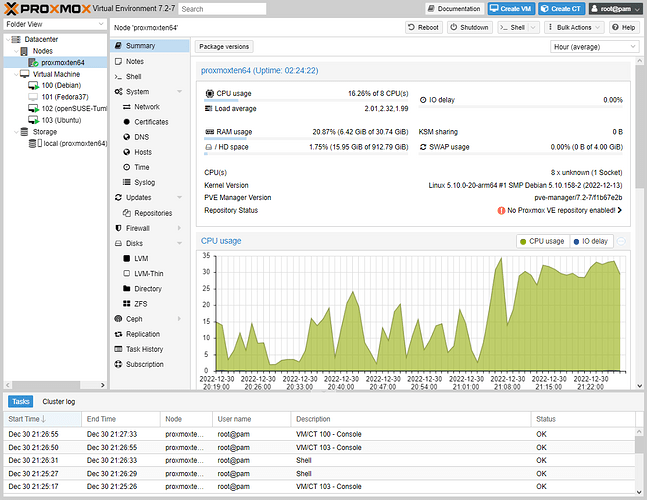Open Network settings icon
Screen dimensions: 647x500
click(x=127, y=107)
